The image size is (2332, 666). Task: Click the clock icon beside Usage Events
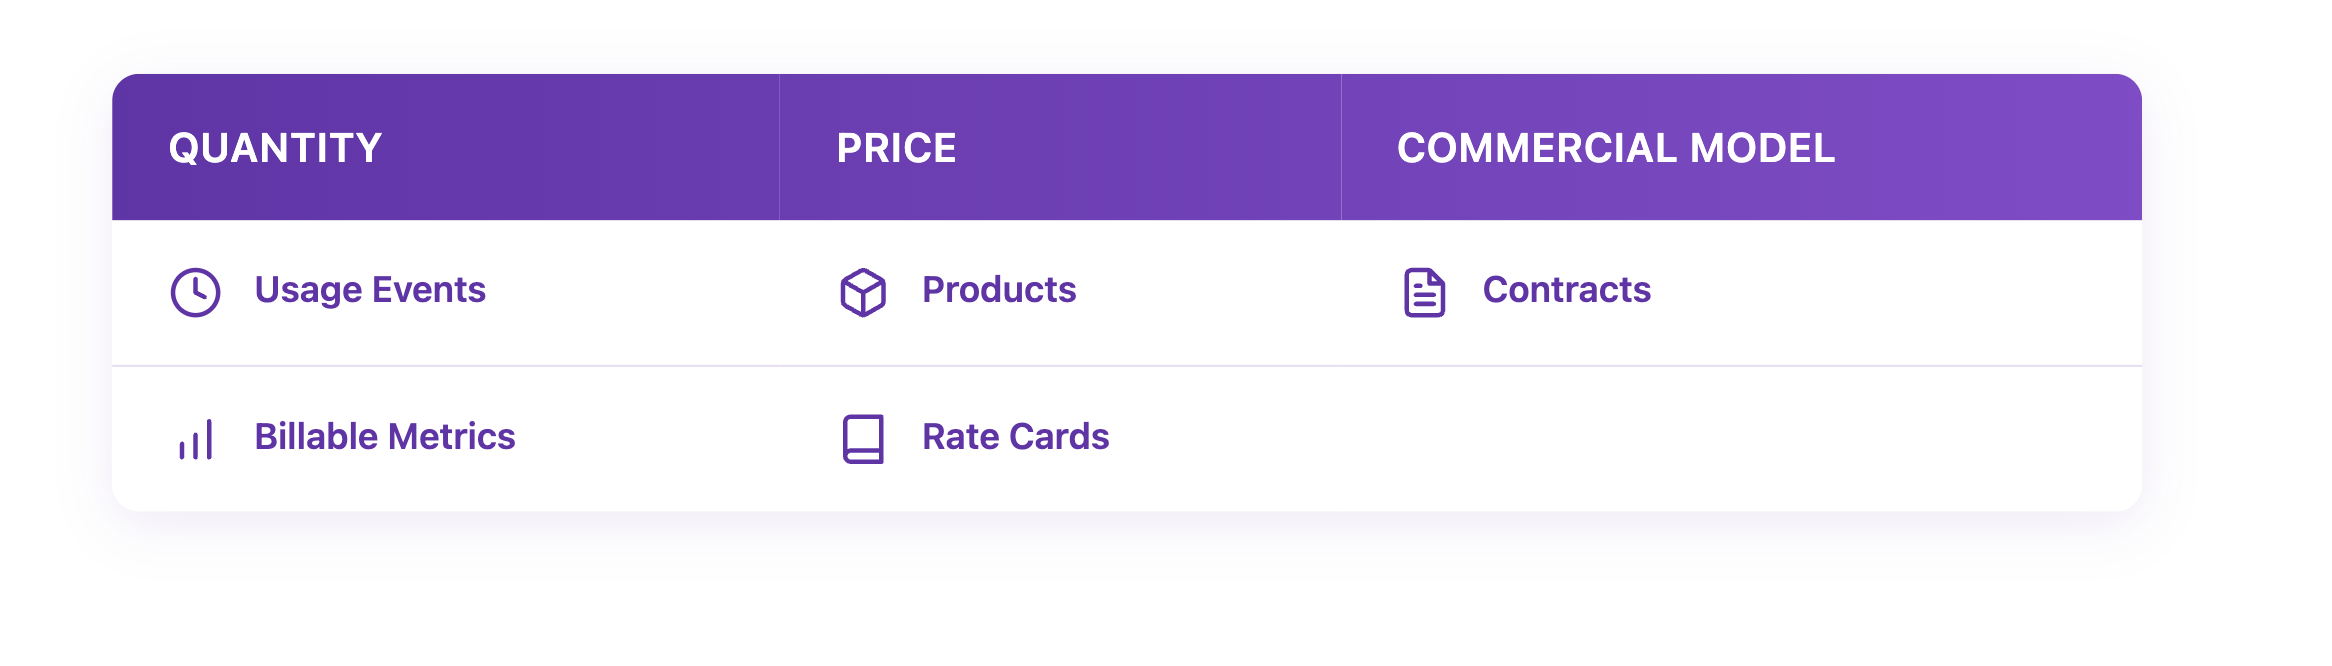[195, 292]
